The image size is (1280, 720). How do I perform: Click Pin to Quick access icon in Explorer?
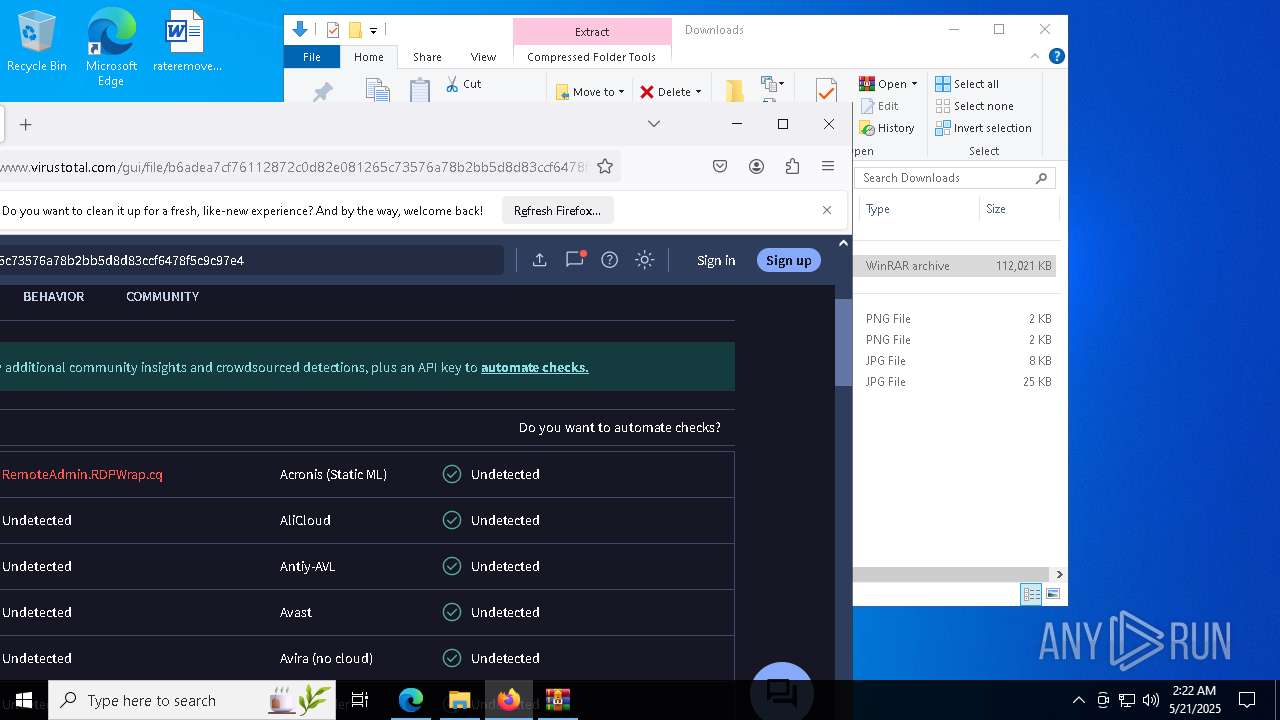click(x=322, y=92)
